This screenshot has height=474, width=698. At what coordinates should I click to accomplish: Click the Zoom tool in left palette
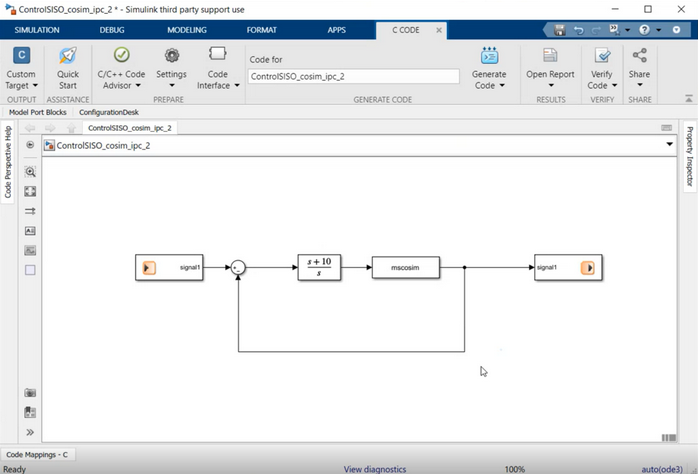(x=30, y=172)
